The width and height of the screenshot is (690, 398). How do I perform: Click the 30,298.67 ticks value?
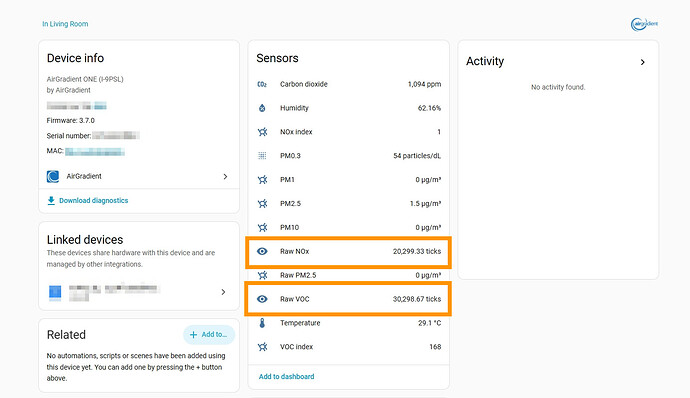(417, 299)
